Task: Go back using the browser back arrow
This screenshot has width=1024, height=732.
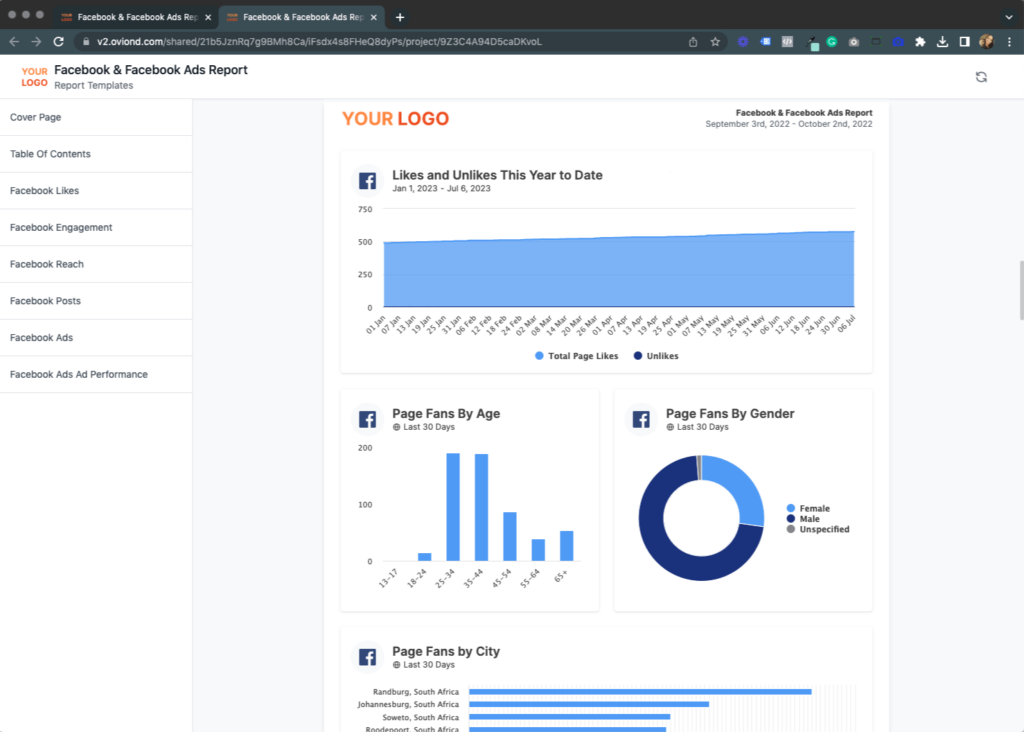Action: pyautogui.click(x=14, y=42)
